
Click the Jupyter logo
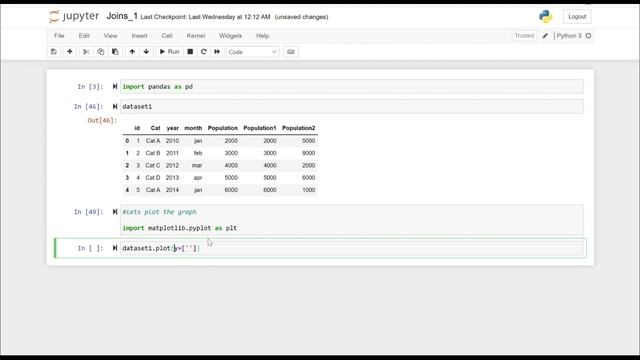(74, 16)
